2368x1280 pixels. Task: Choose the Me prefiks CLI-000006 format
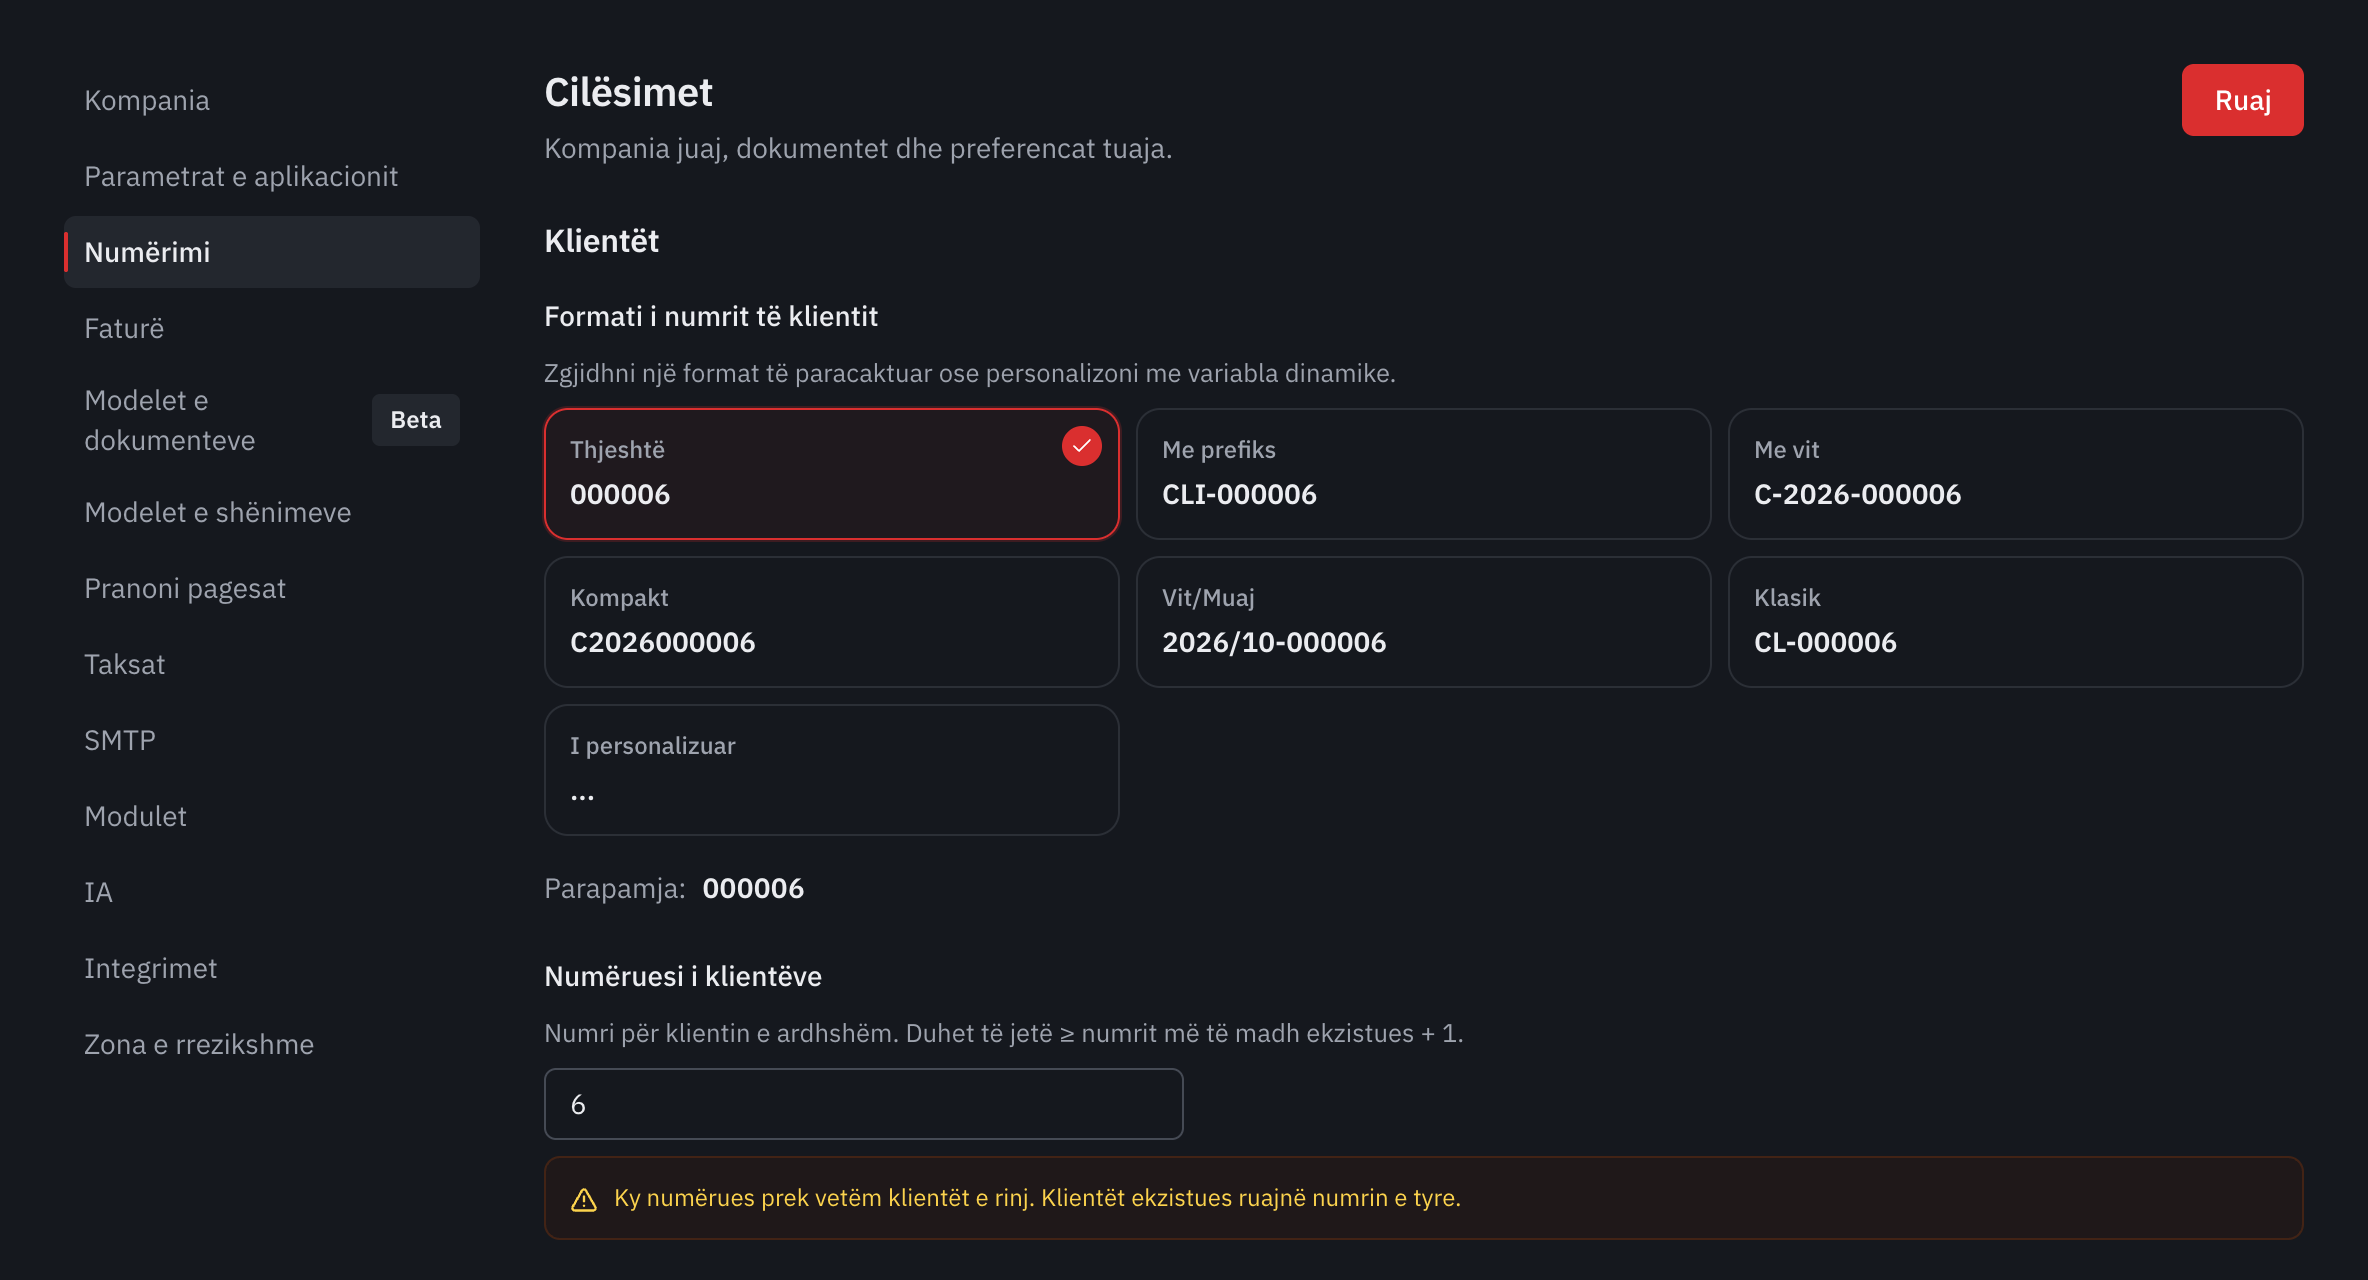tap(1423, 474)
